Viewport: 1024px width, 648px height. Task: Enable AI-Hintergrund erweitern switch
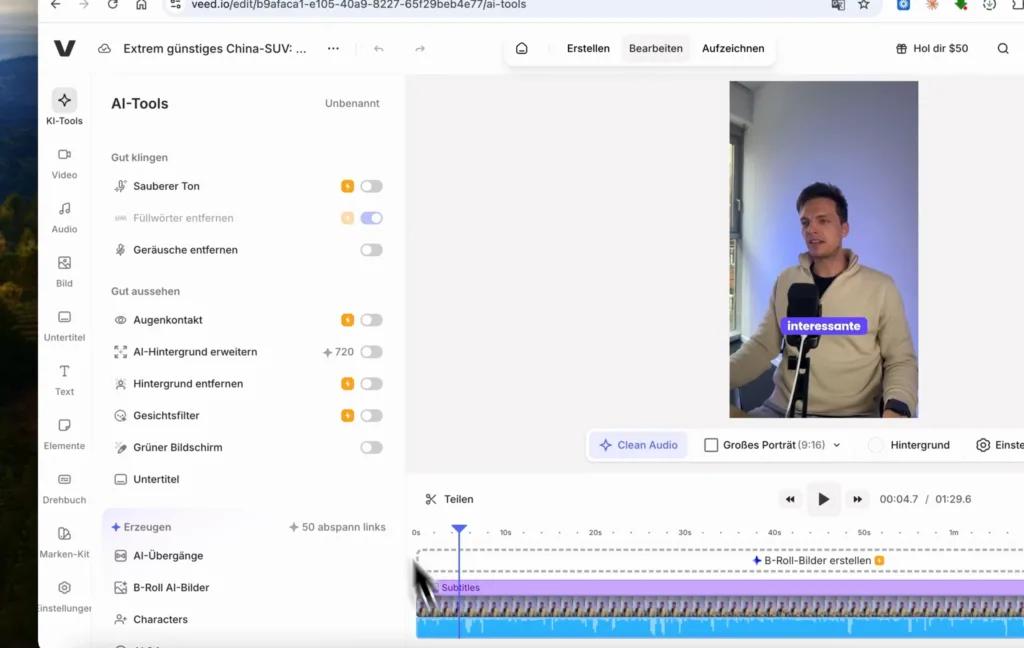pyautogui.click(x=371, y=352)
